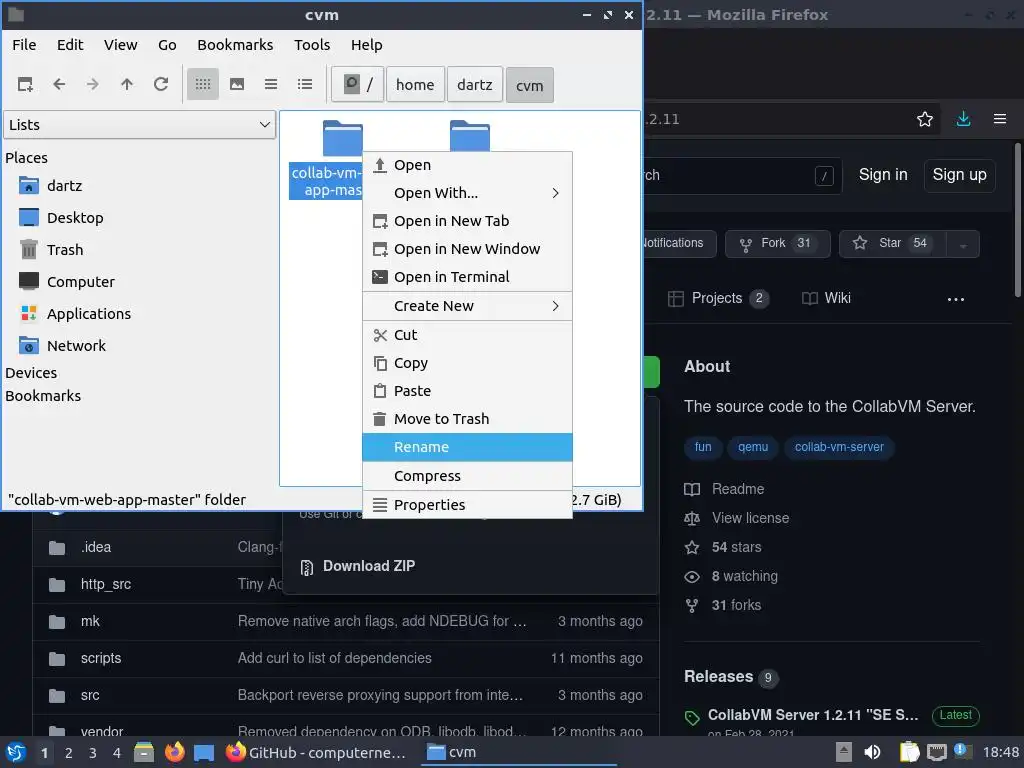Open the repository tabs overflow menu
The width and height of the screenshot is (1024, 768).
click(x=956, y=299)
